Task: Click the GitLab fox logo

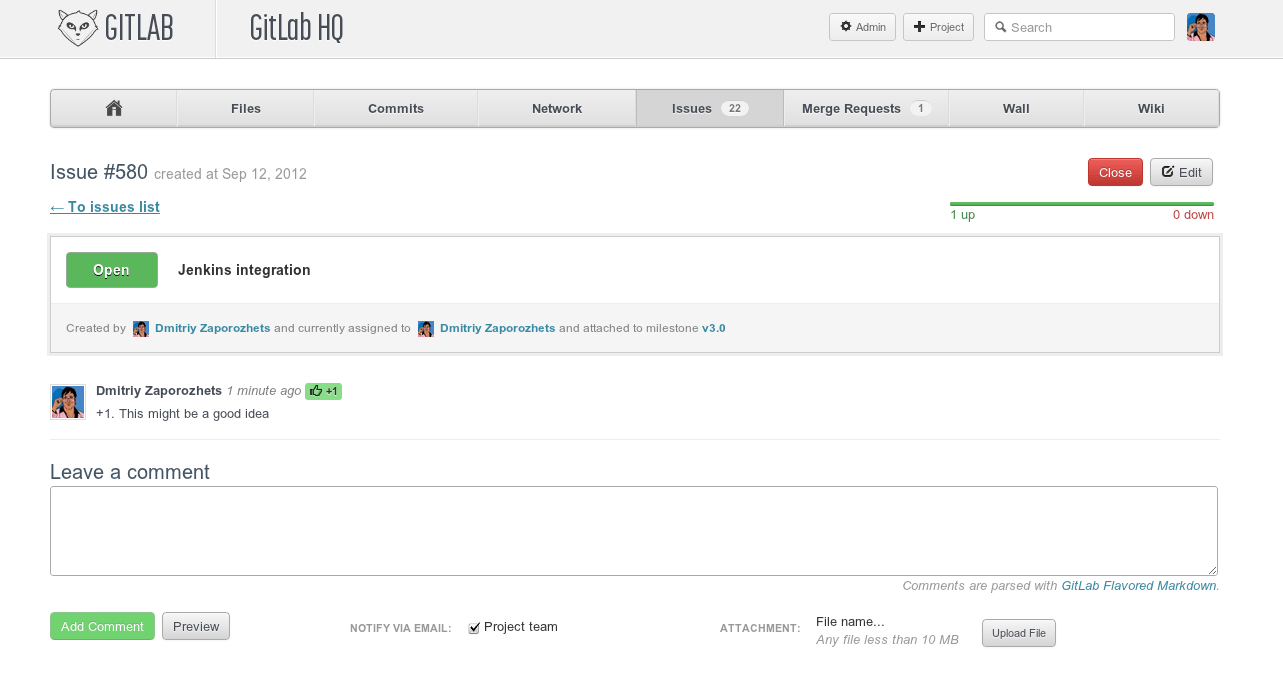Action: [x=78, y=28]
